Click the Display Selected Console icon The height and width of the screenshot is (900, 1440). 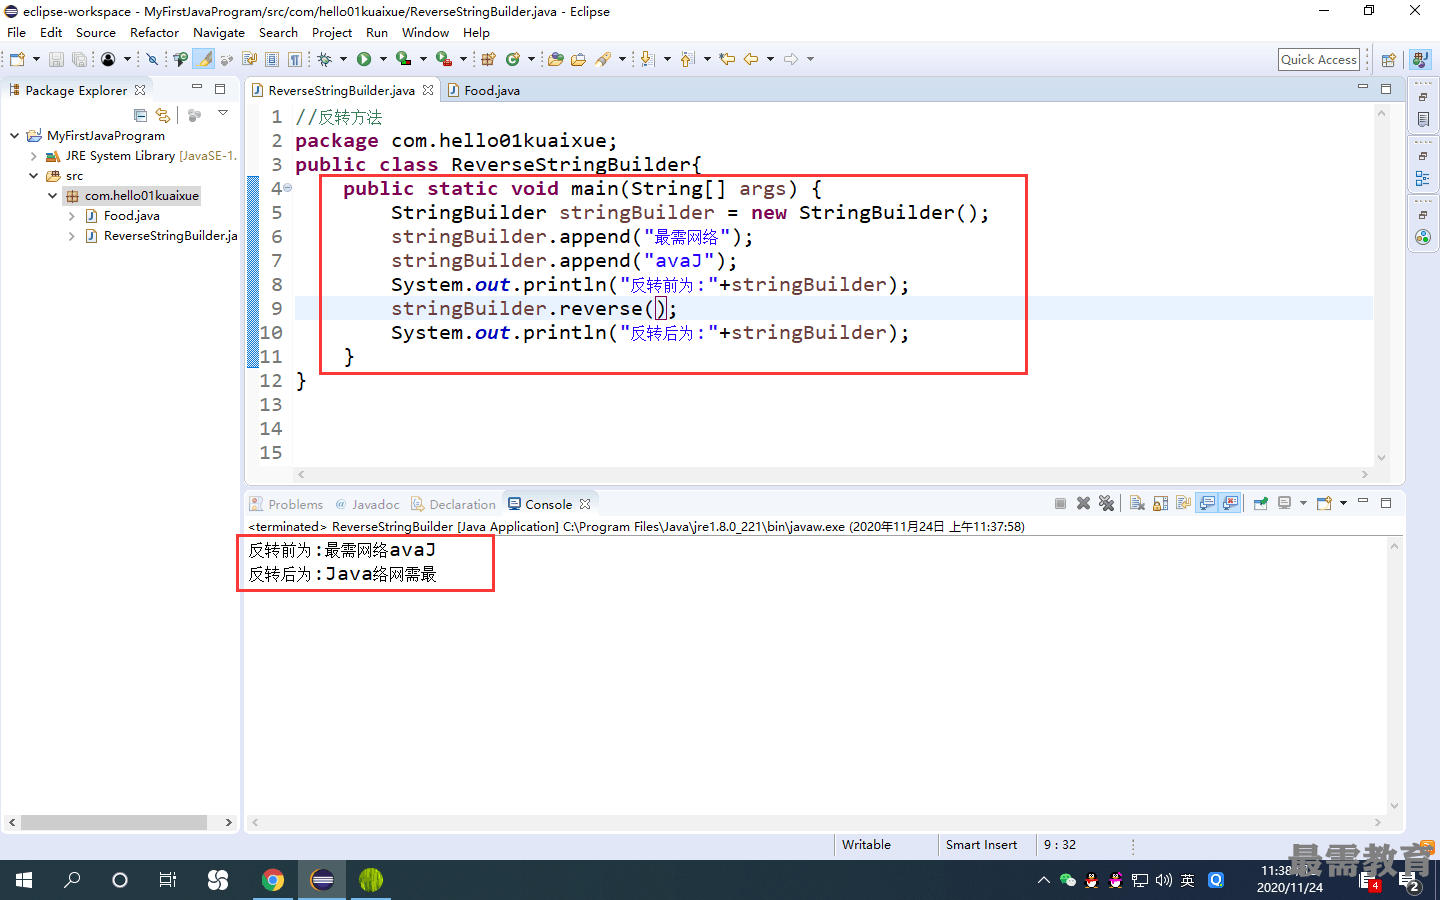1284,503
